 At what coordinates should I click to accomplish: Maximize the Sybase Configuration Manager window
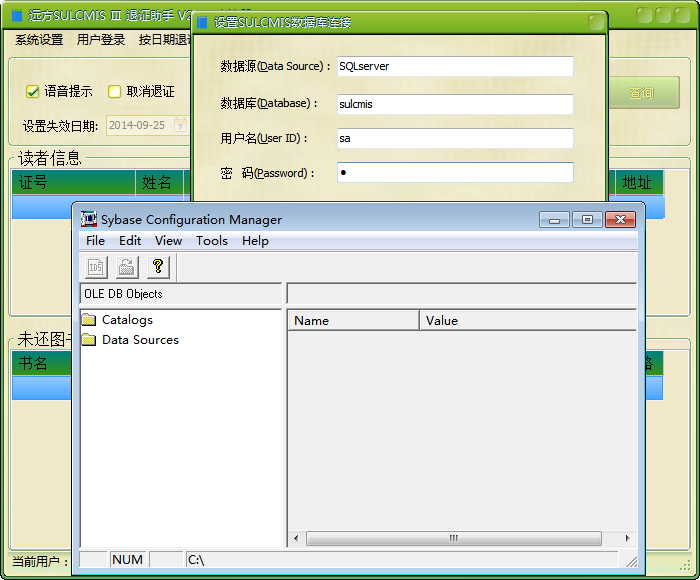[587, 220]
